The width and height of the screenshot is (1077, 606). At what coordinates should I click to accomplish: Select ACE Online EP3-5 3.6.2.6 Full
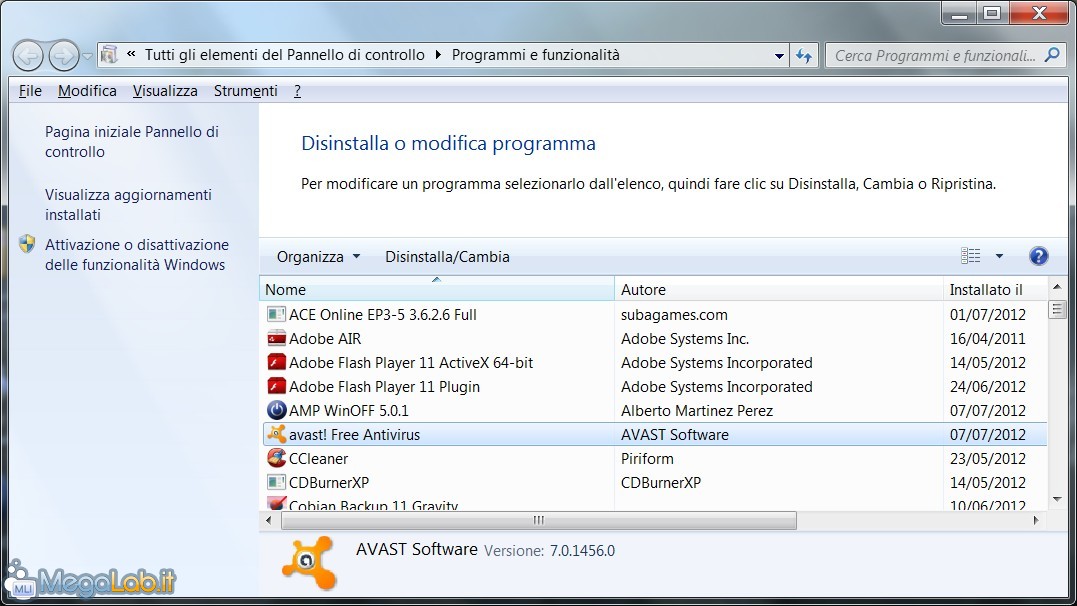point(383,315)
